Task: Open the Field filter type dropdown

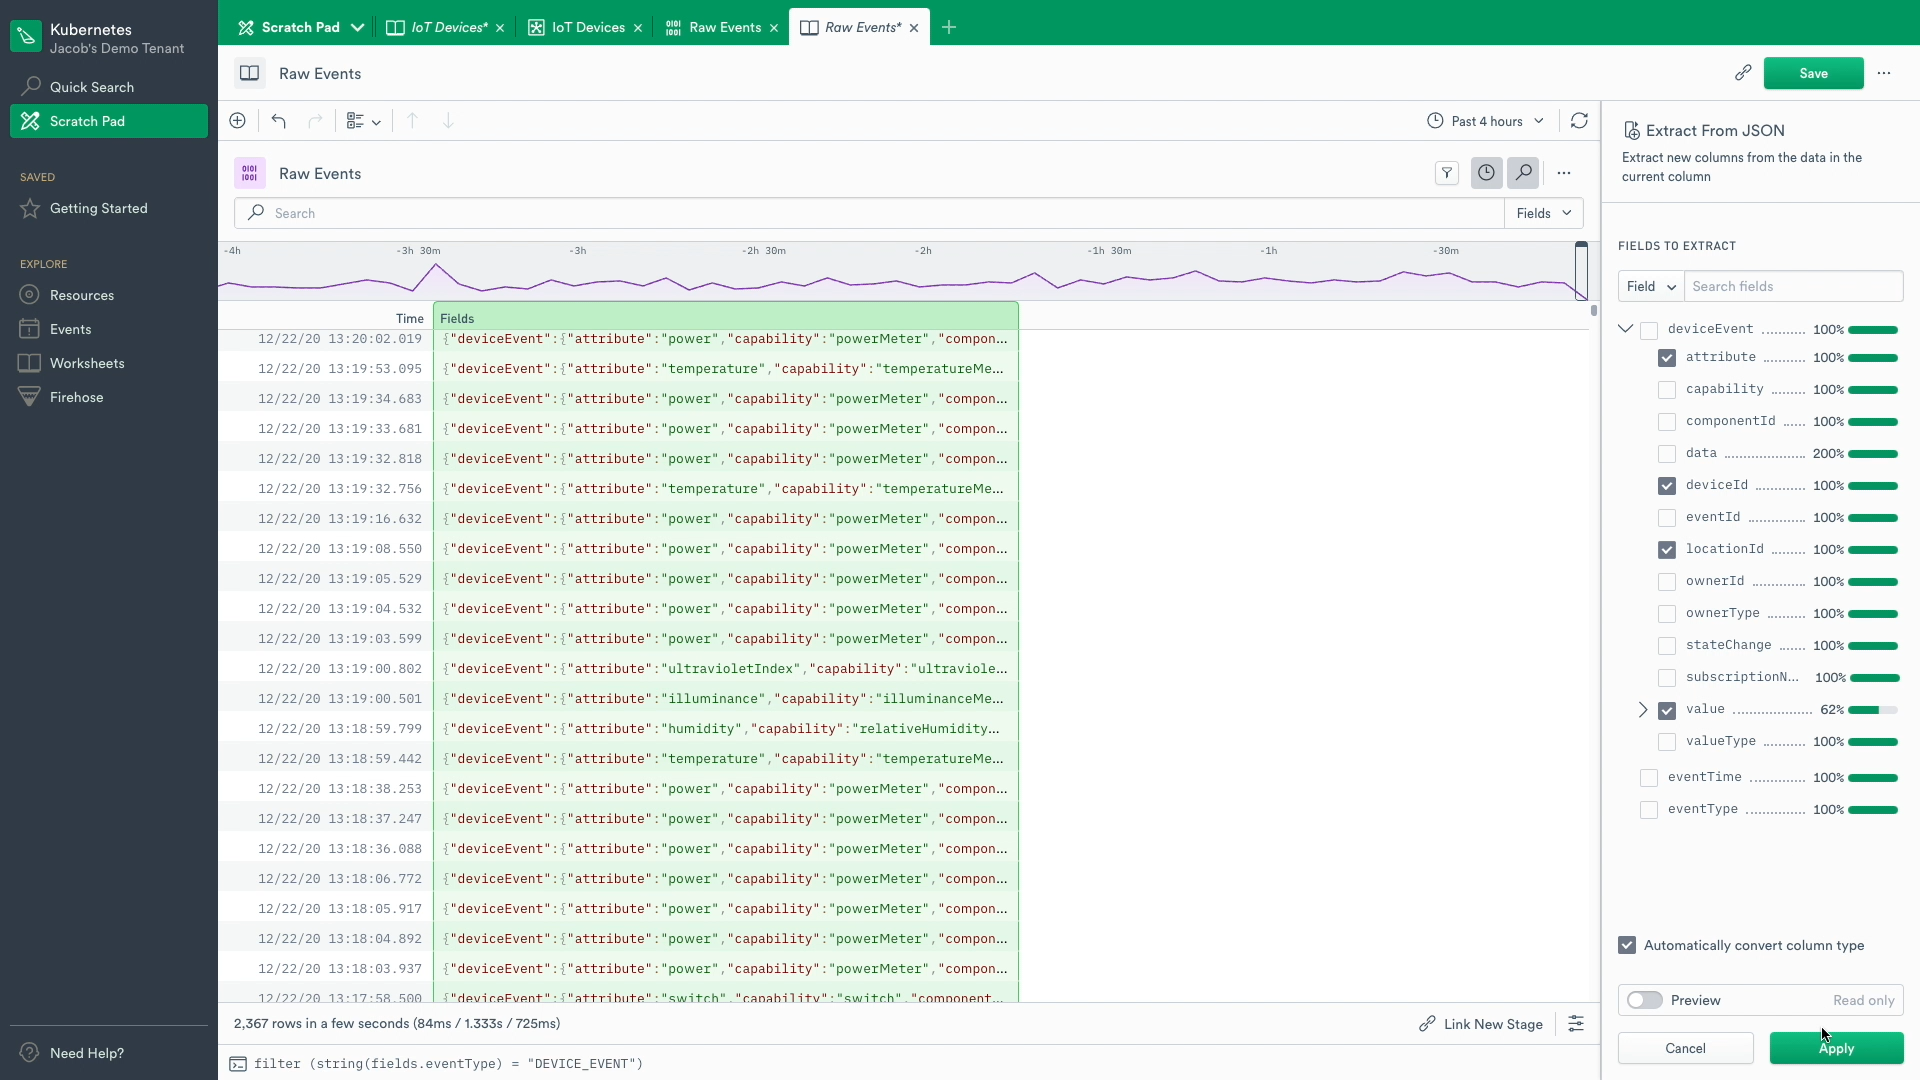Action: 1651,286
